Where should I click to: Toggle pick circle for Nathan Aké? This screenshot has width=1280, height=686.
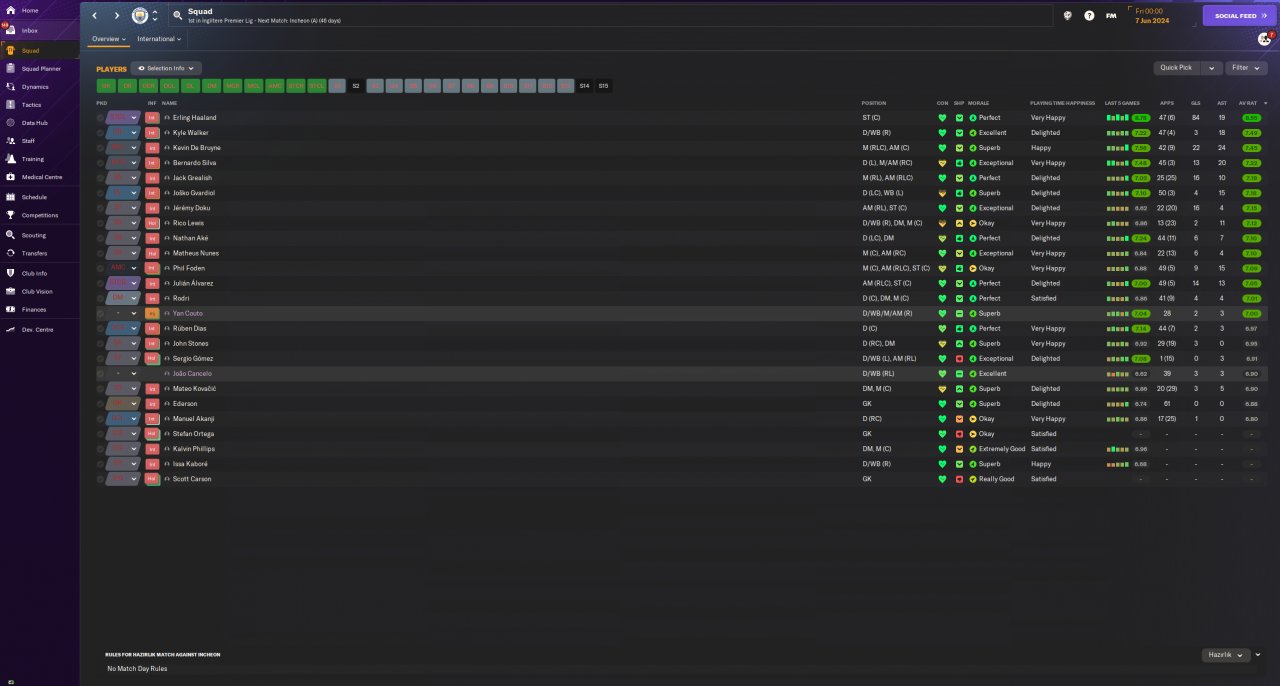coord(100,238)
